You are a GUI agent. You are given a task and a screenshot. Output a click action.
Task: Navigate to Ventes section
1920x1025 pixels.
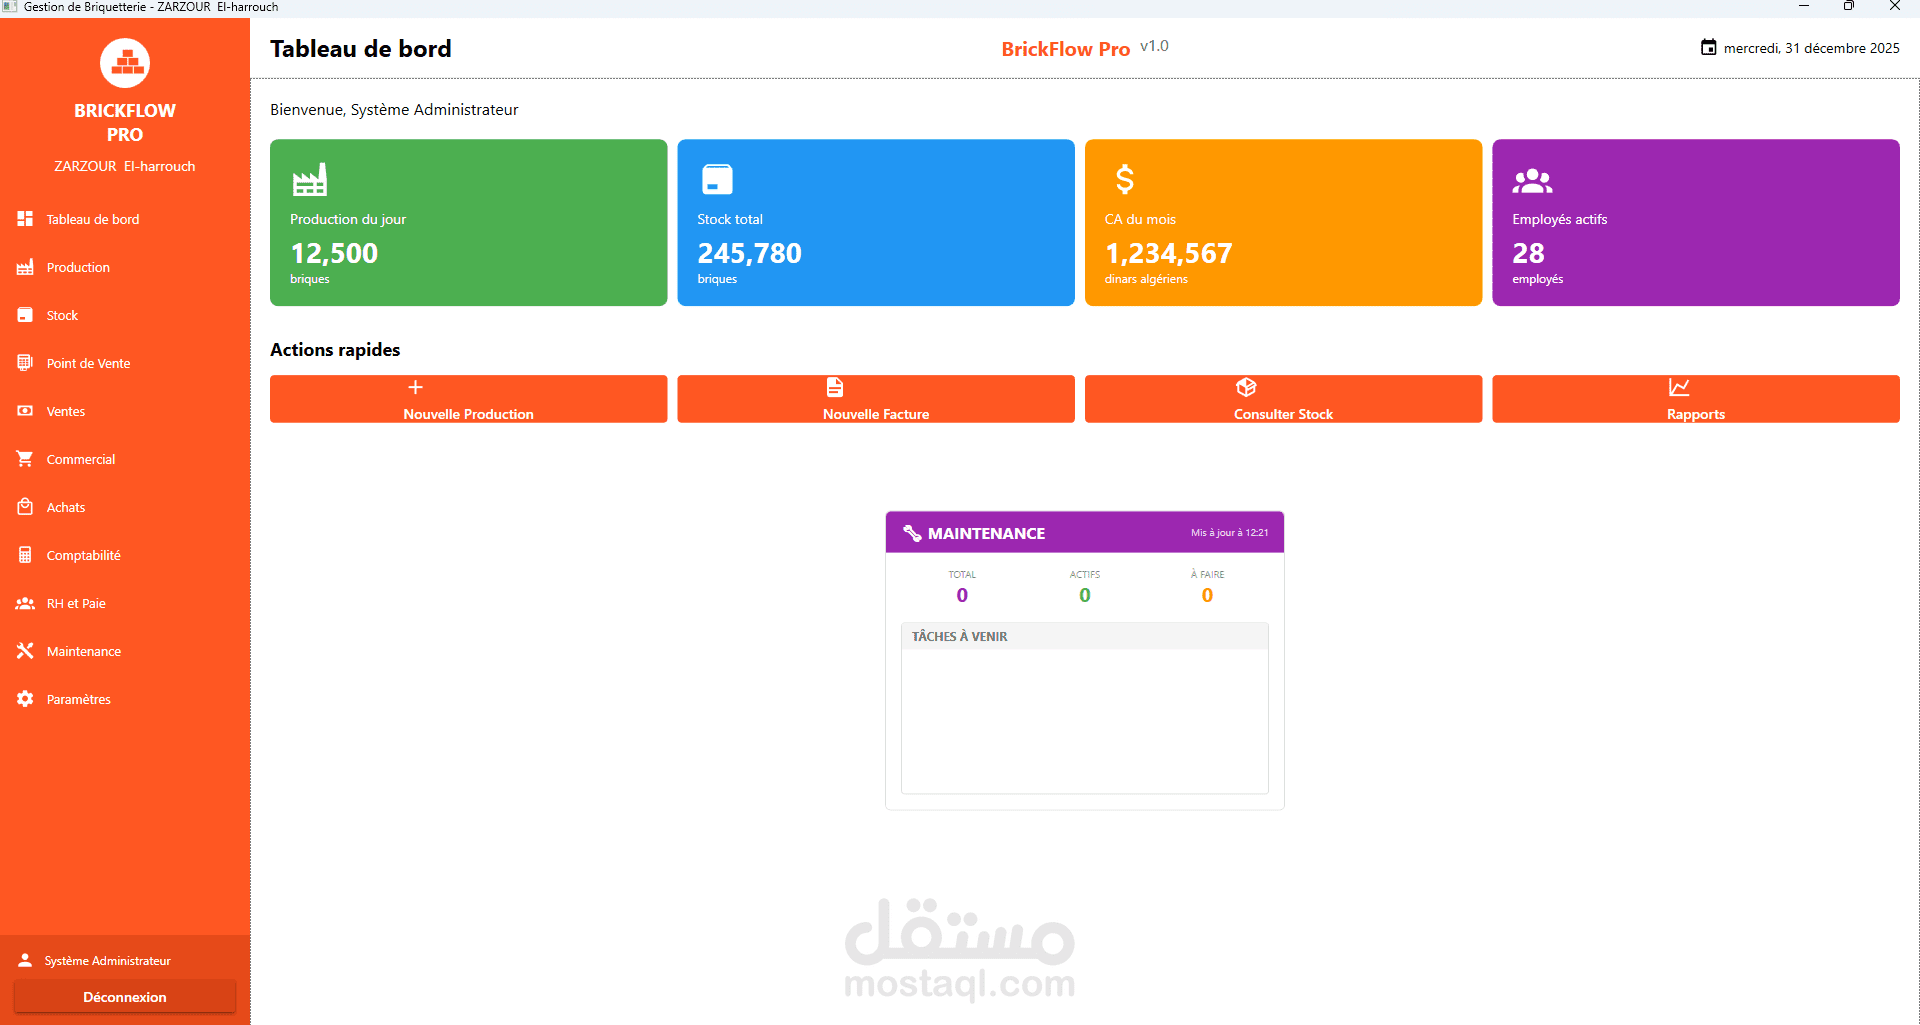pos(125,411)
